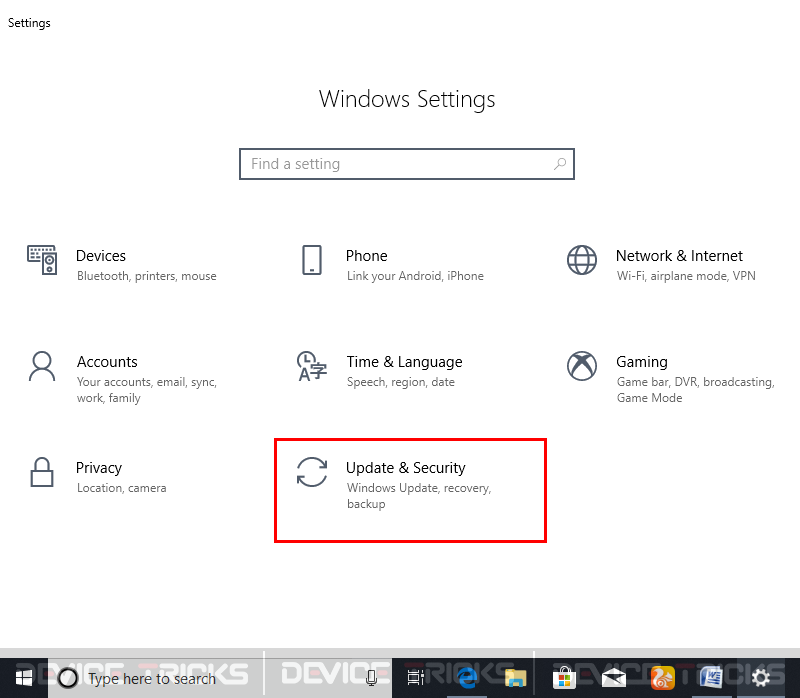Screen dimensions: 800x698
Task: Launch Microsoft Edge from the taskbar
Action: click(x=466, y=678)
